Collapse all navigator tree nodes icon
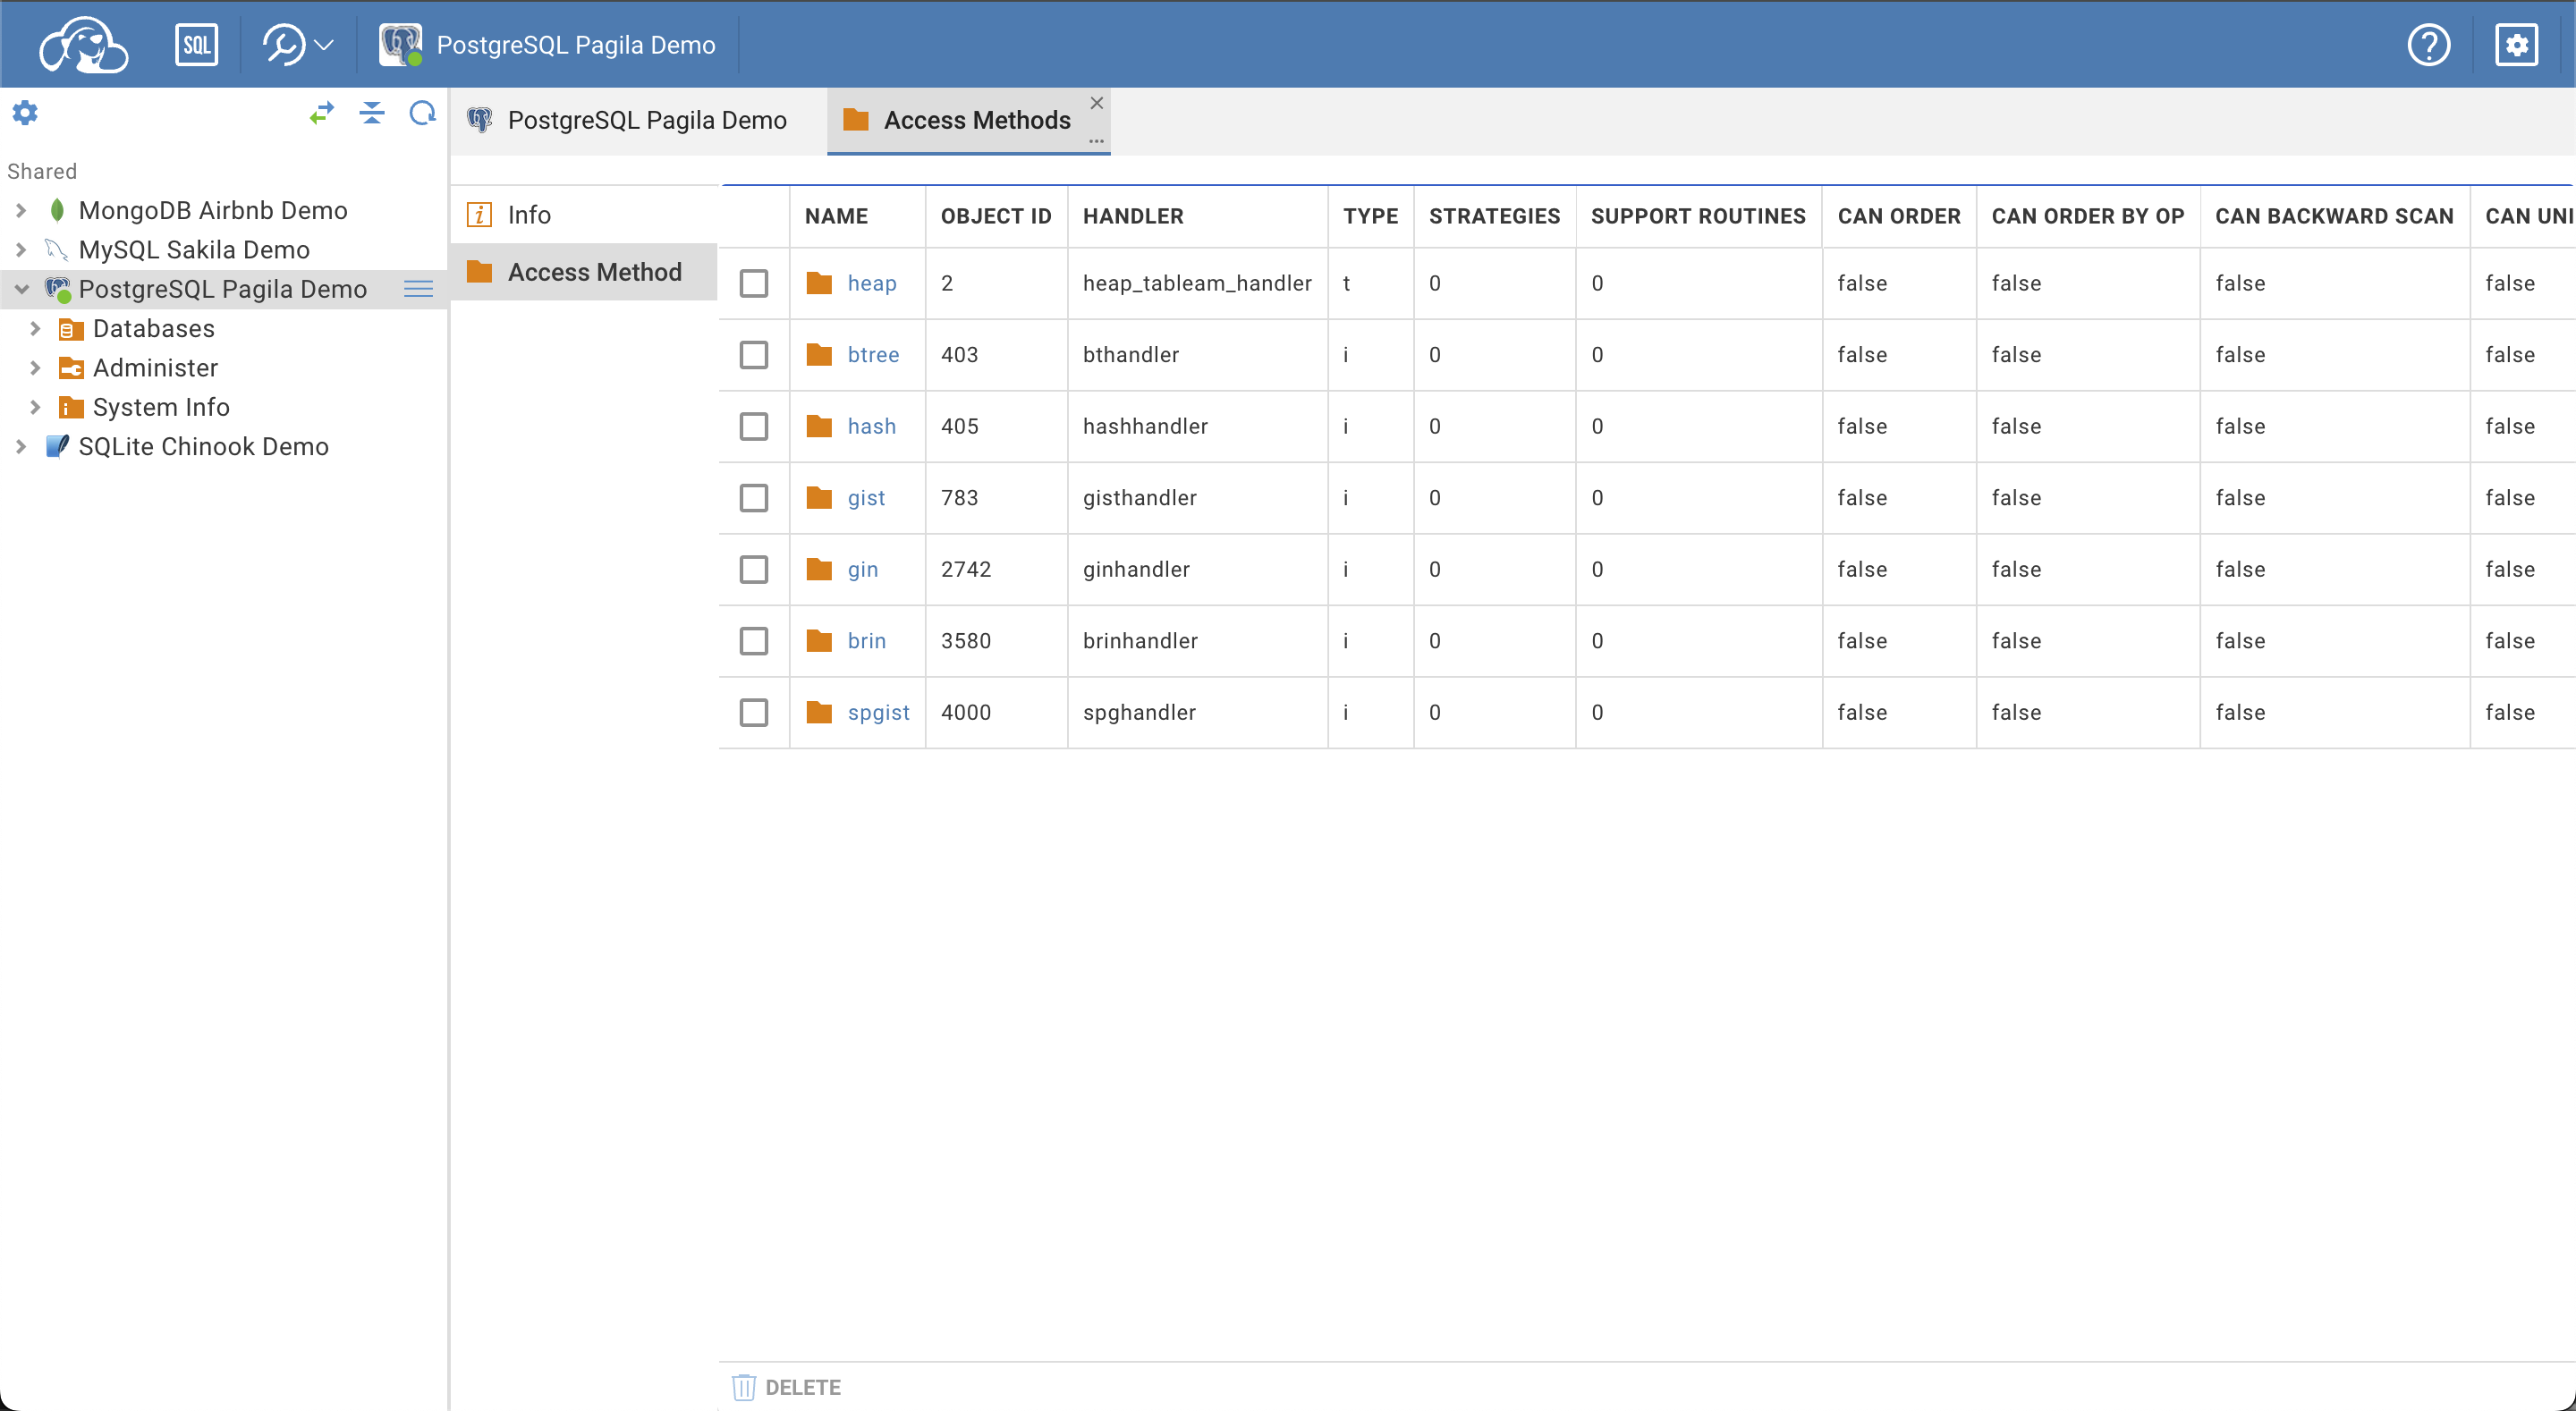The width and height of the screenshot is (2576, 1411). pyautogui.click(x=372, y=113)
